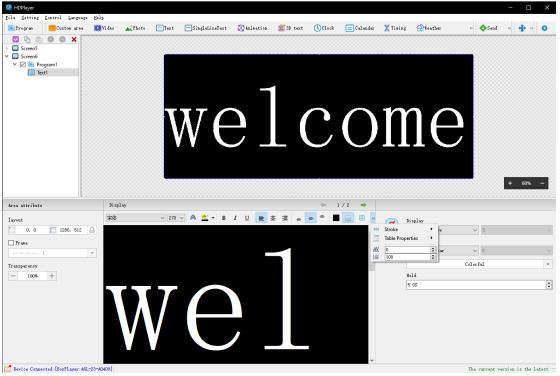Viewport: 560px width, 376px height.
Task: Click the copy icon above the screen tree
Action: [27, 39]
